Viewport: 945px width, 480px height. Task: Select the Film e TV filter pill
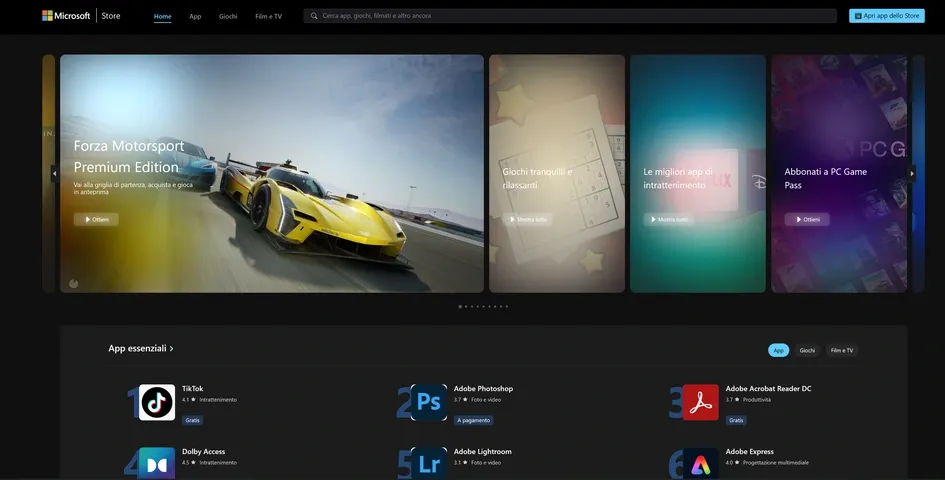click(x=842, y=350)
